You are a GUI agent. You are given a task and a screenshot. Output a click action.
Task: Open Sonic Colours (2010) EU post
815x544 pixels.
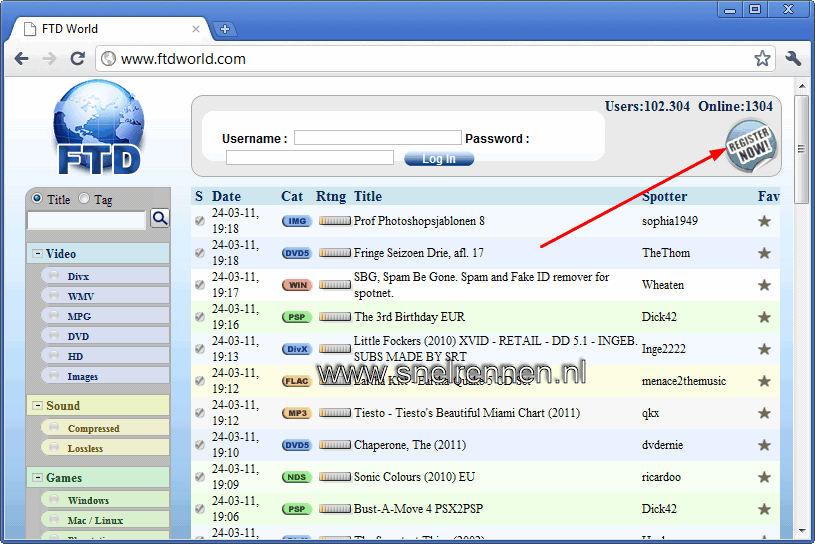pyautogui.click(x=414, y=477)
